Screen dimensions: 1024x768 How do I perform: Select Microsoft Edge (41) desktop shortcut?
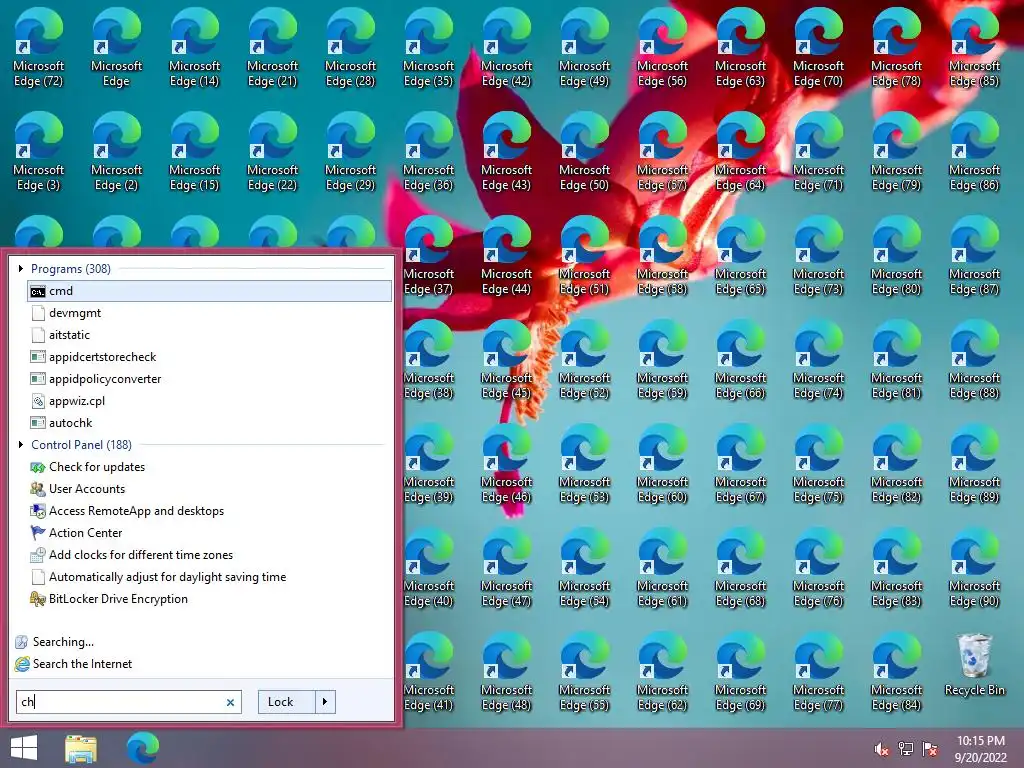coord(428,671)
